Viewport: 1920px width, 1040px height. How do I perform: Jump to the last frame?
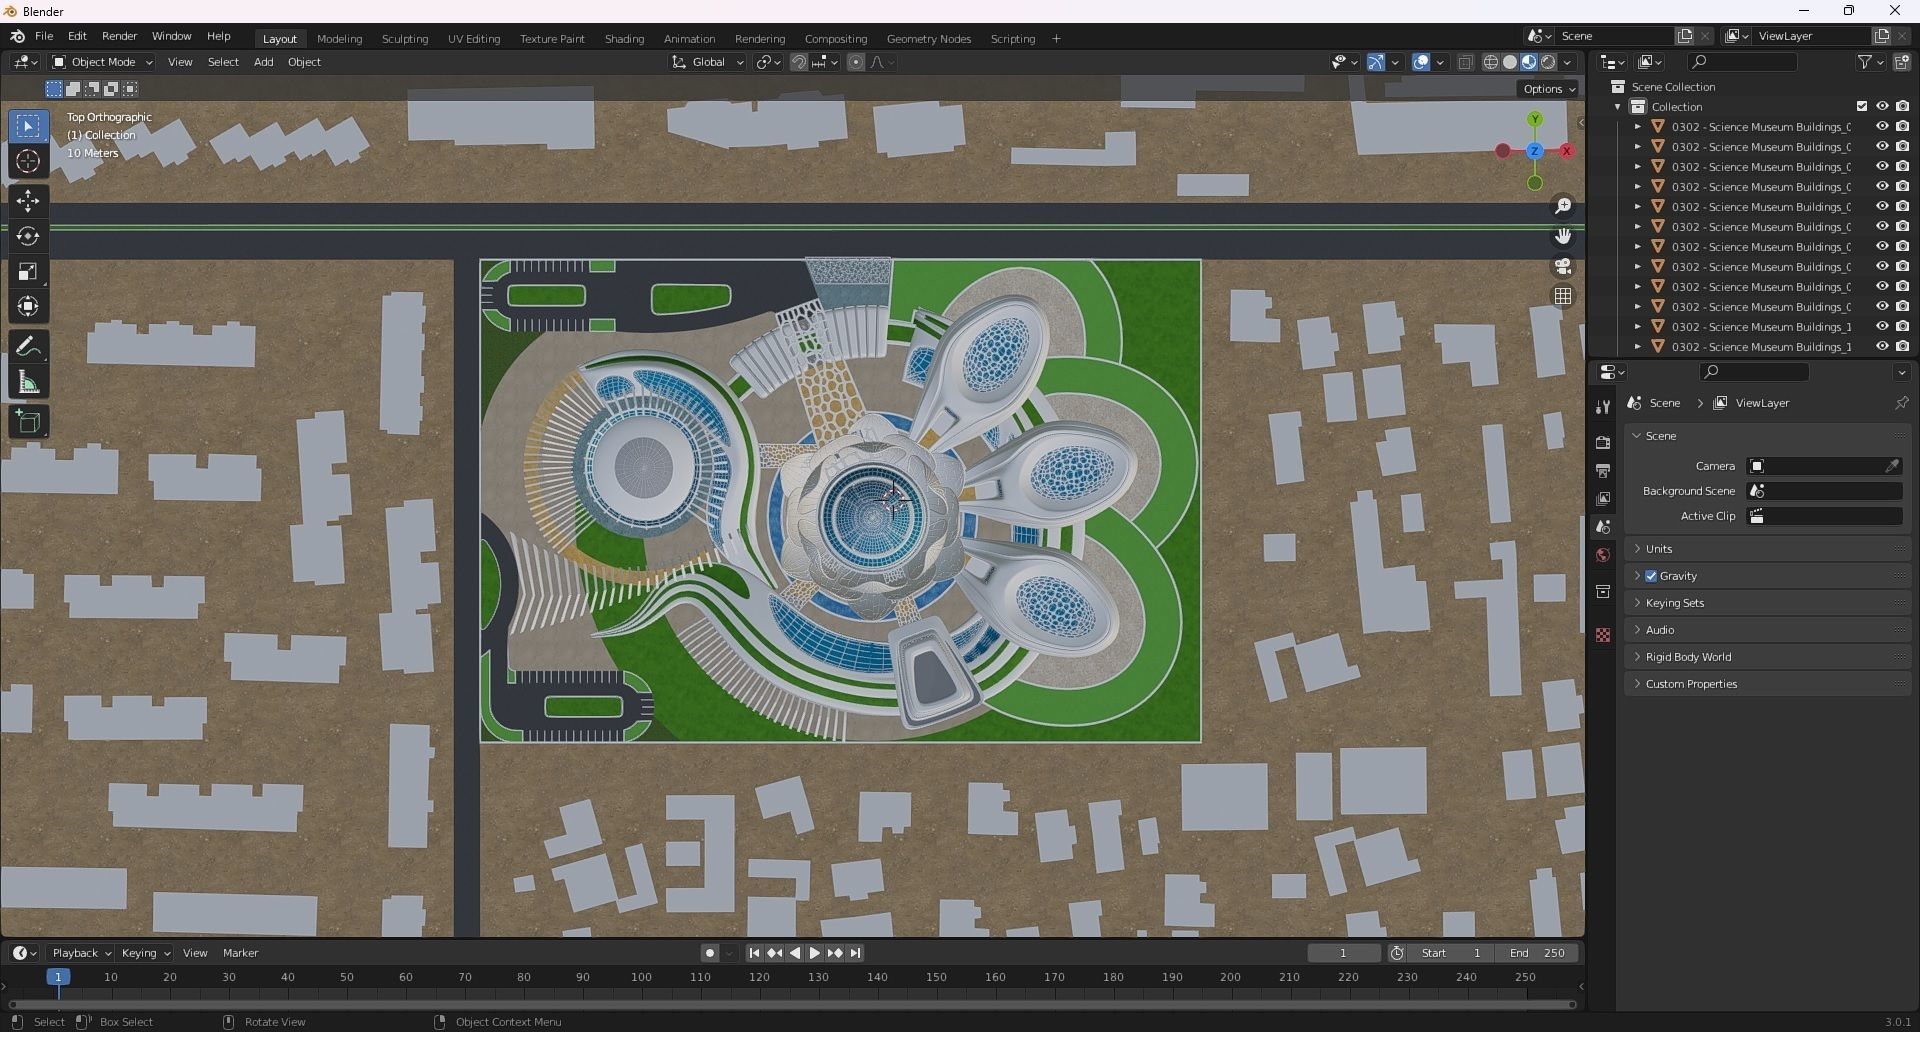click(855, 953)
